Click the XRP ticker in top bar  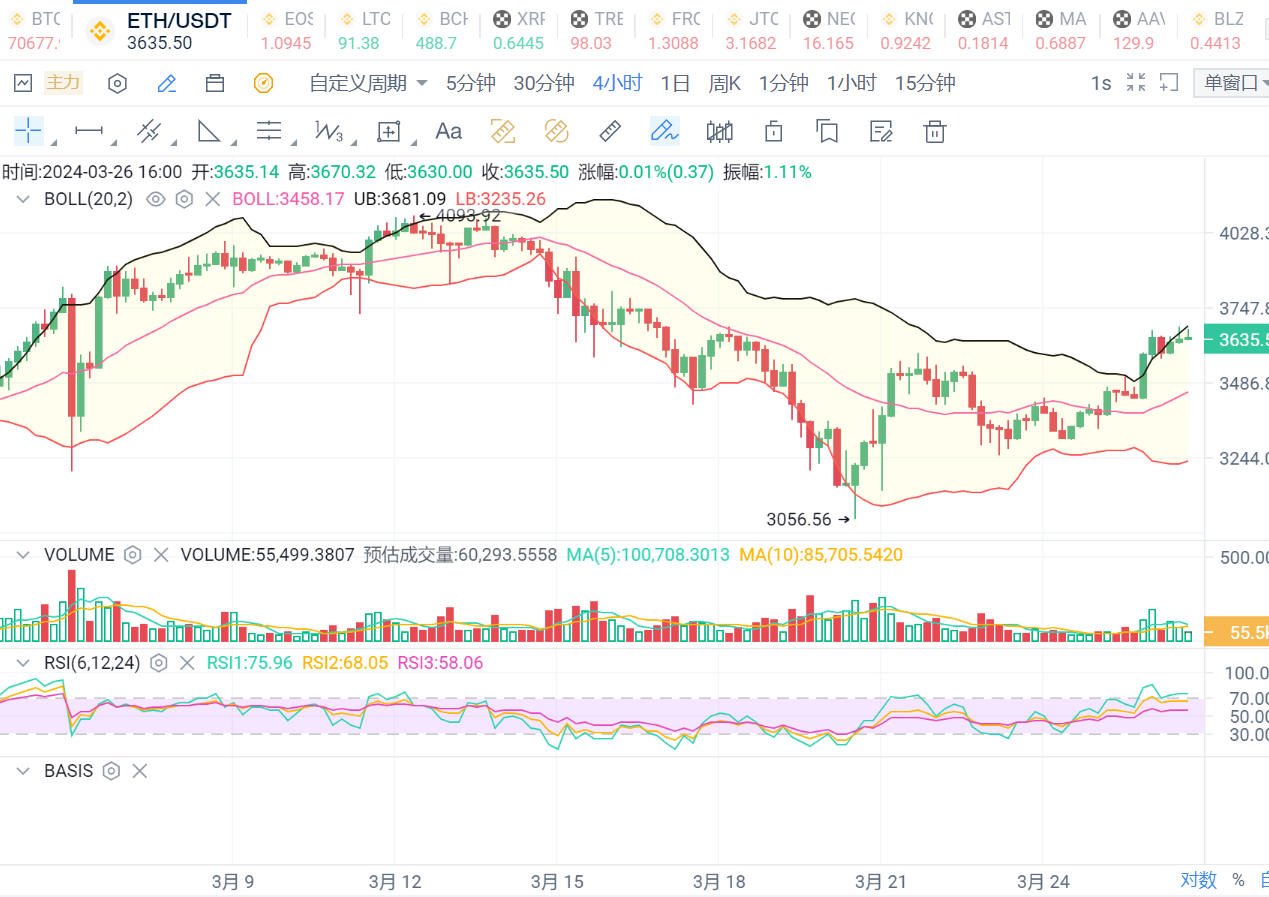click(519, 30)
